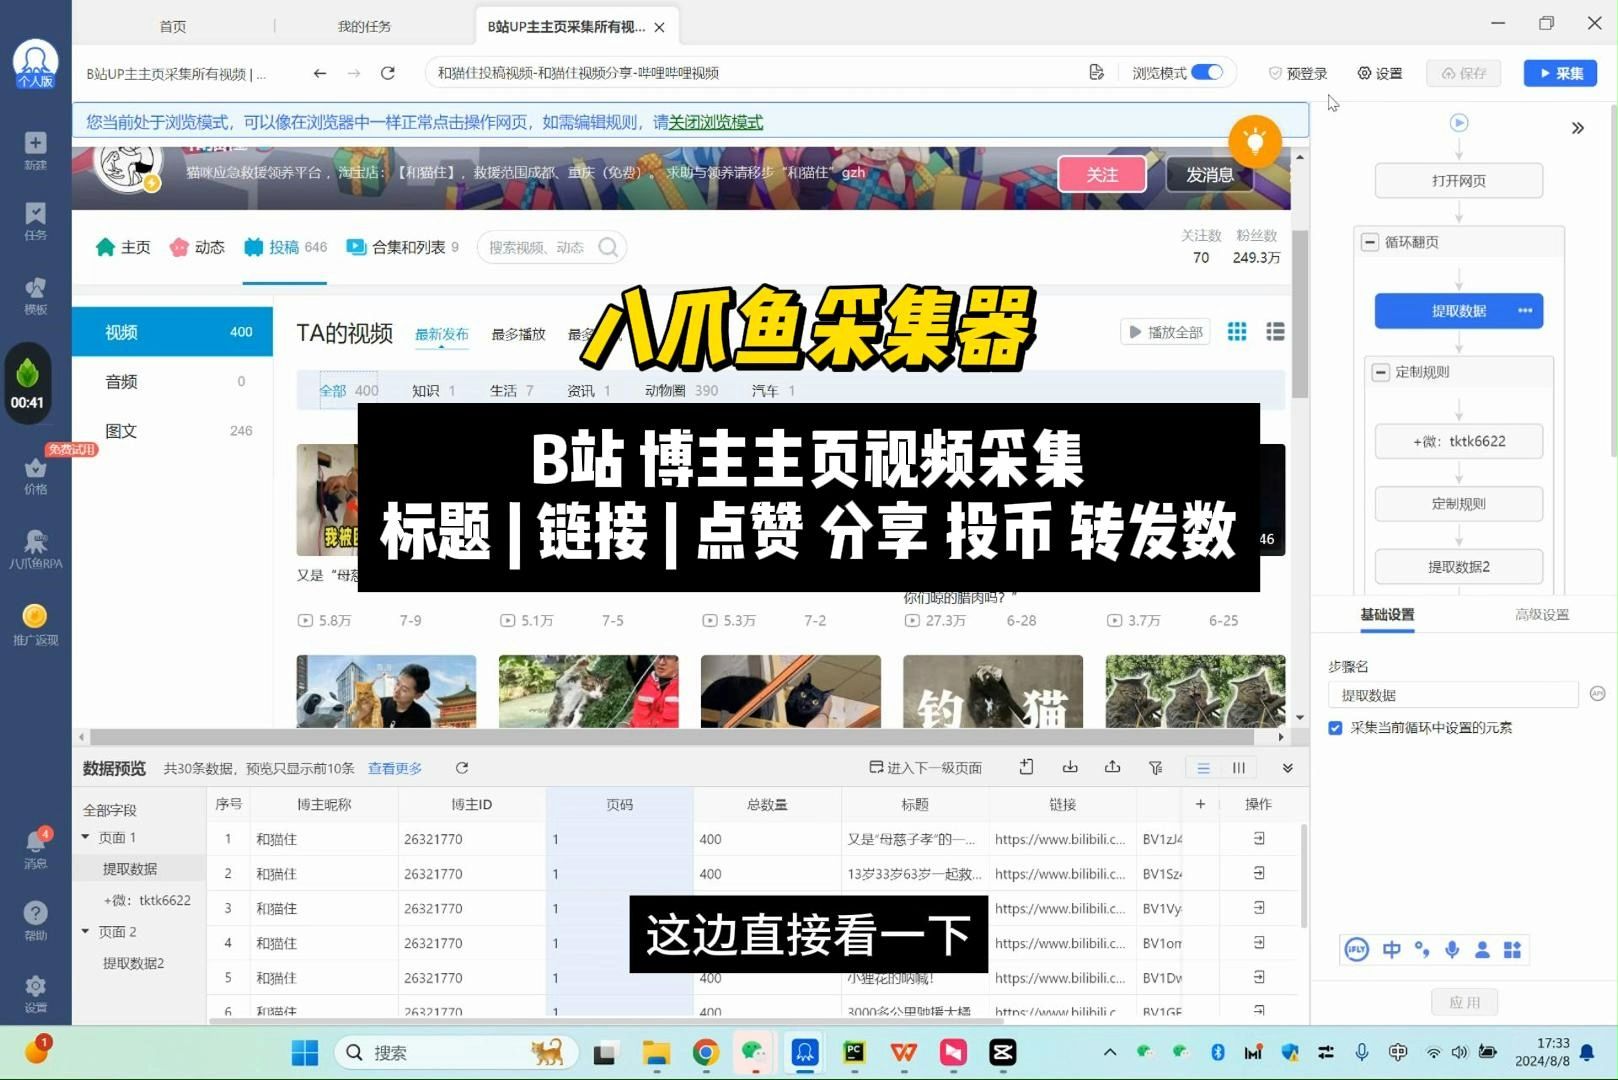Switch to list view of videos
This screenshot has width=1618, height=1080.
coord(1275,332)
